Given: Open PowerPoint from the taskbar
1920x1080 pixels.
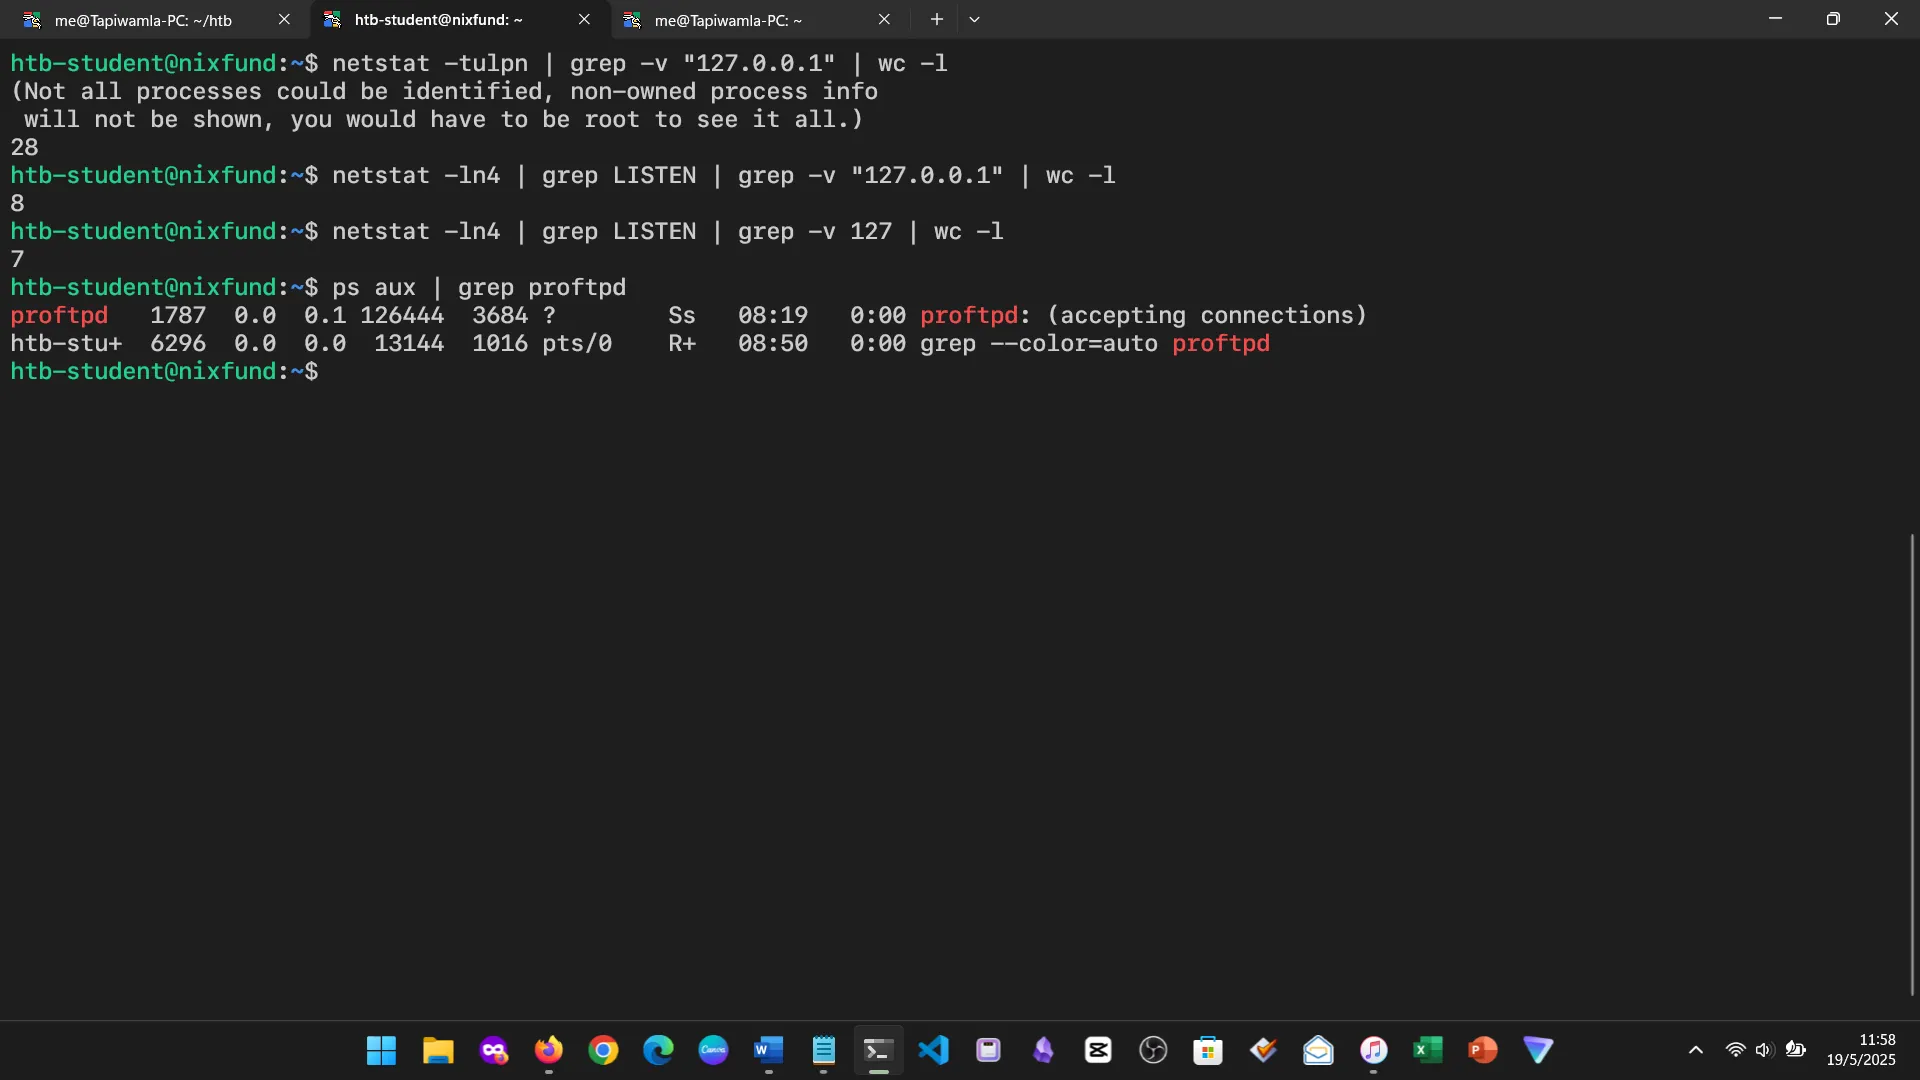Looking at the screenshot, I should [x=1483, y=1050].
